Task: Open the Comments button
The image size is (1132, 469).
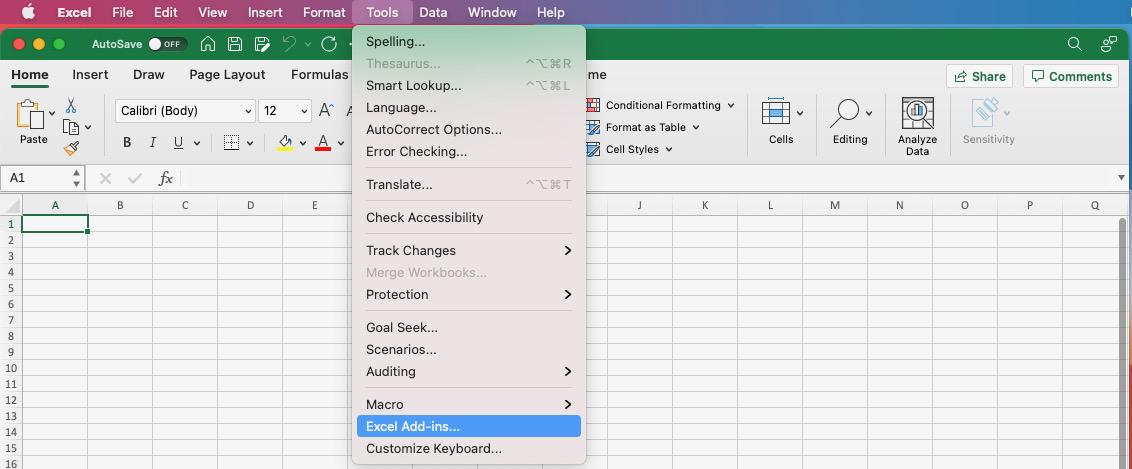Action: click(x=1071, y=76)
